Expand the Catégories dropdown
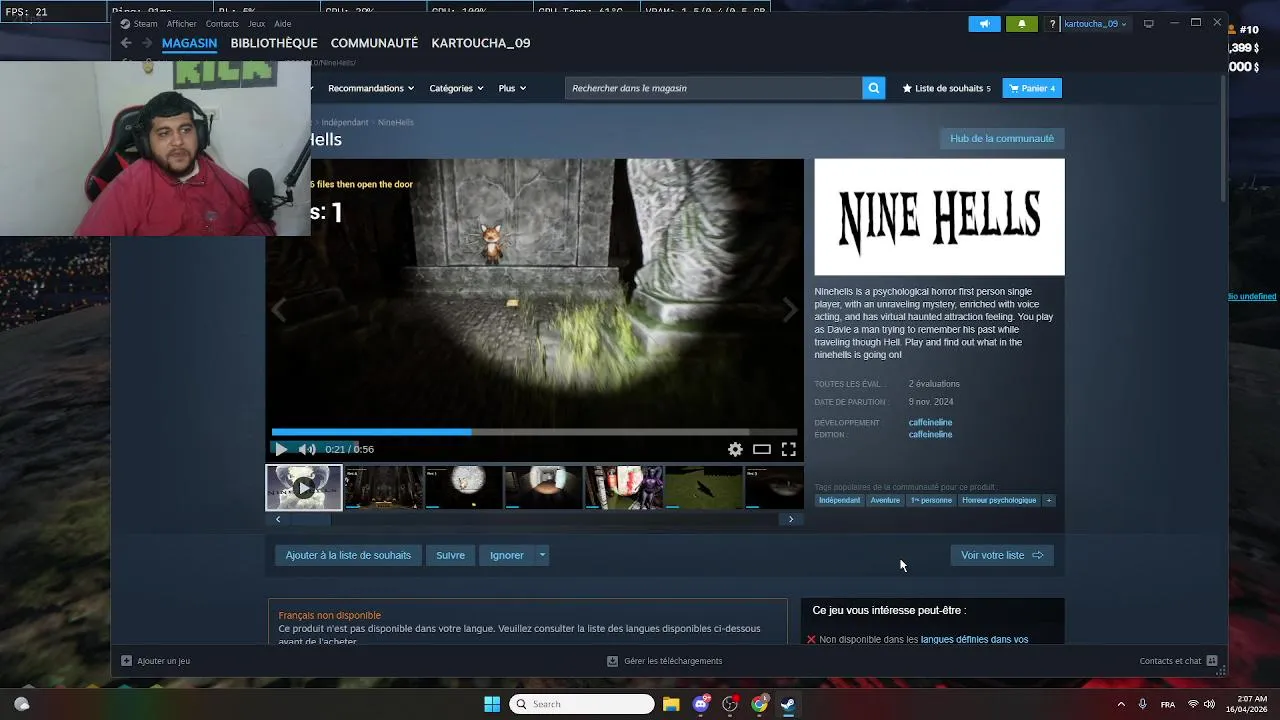 coord(456,88)
